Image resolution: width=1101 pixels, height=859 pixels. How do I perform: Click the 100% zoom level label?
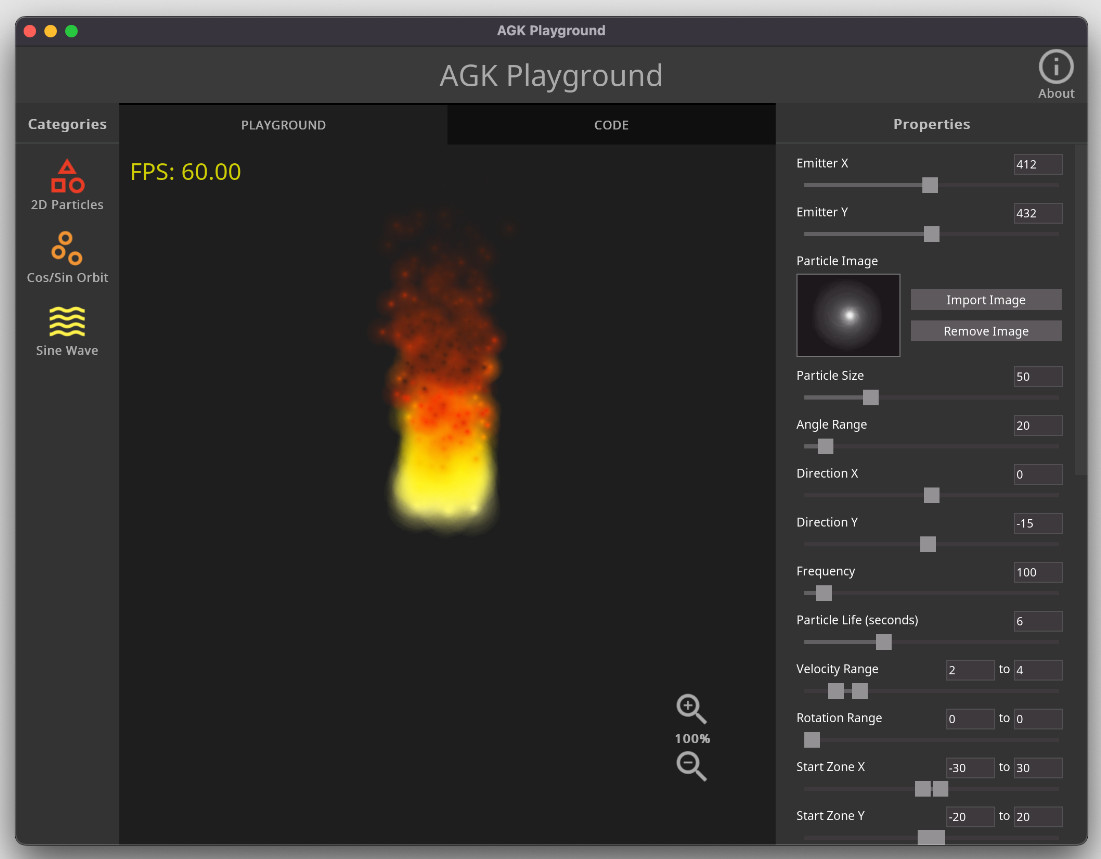[x=692, y=738]
